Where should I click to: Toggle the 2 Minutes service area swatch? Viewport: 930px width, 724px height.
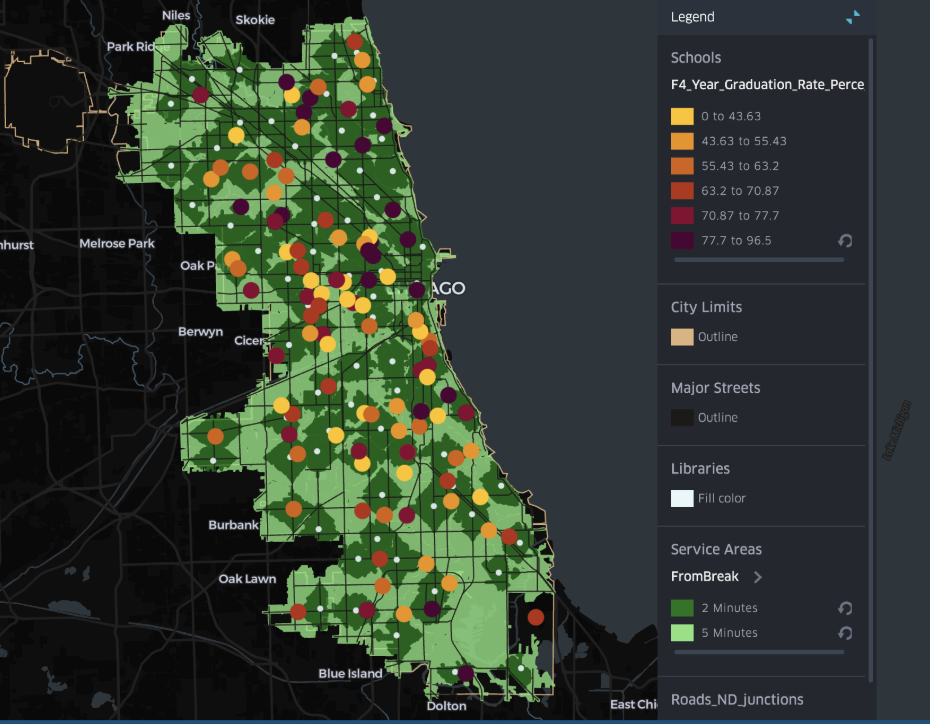click(x=682, y=608)
